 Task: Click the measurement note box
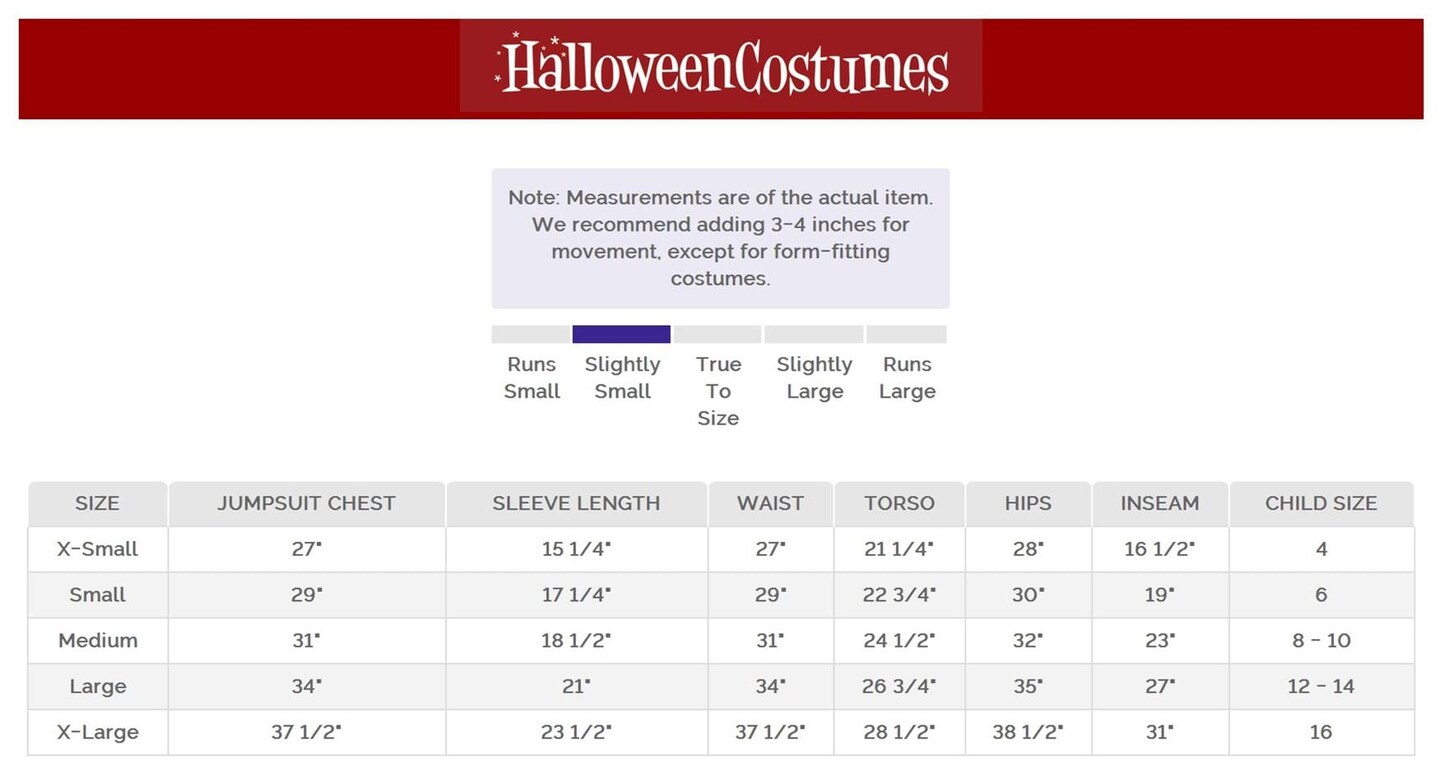coord(720,238)
